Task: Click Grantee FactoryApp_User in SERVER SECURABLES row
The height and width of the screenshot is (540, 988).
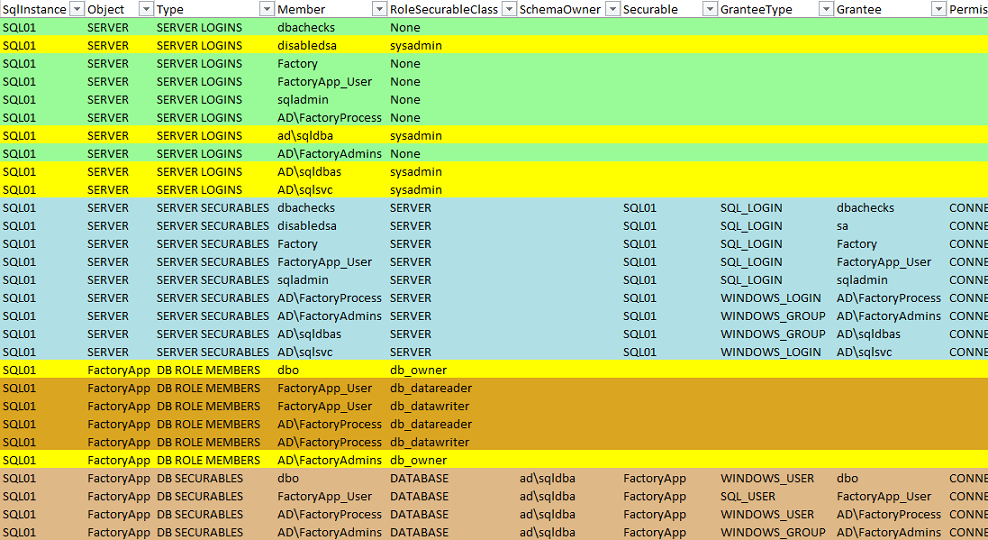Action: click(884, 262)
